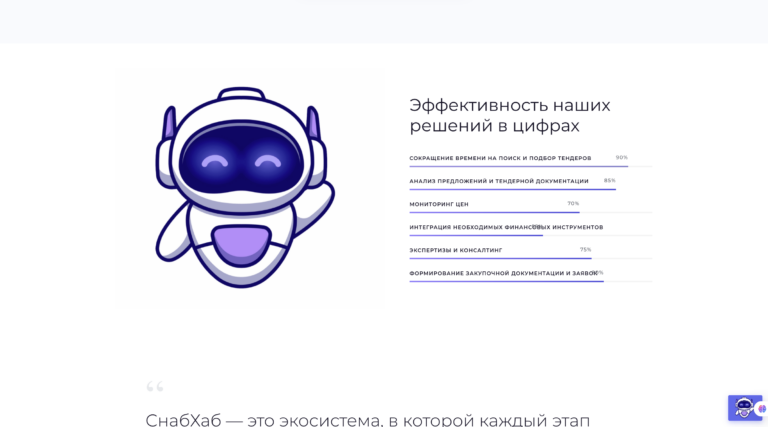Open the robot chat assistant widget
The image size is (768, 427).
point(744,407)
